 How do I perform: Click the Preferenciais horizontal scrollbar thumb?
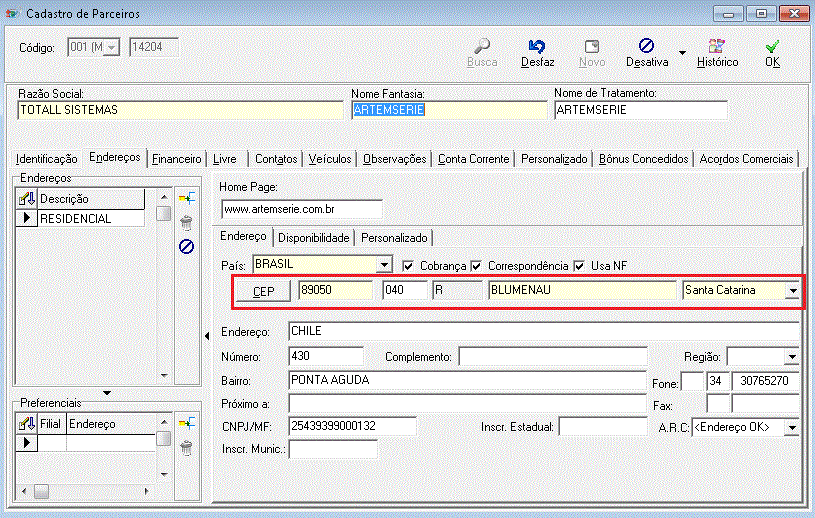(x=41, y=491)
